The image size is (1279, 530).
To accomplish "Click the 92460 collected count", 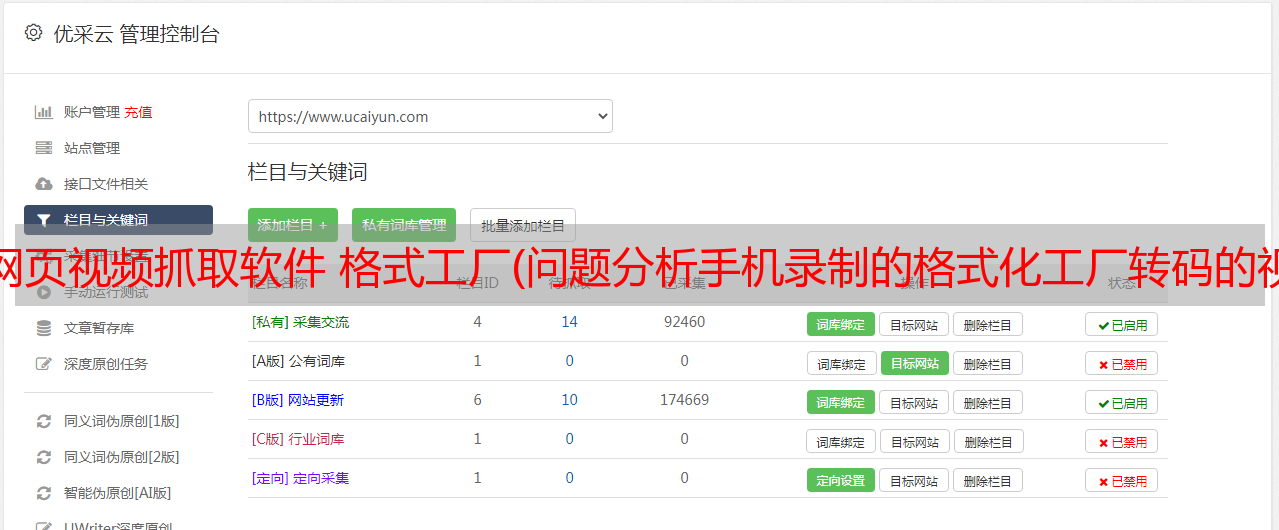I will 684,322.
